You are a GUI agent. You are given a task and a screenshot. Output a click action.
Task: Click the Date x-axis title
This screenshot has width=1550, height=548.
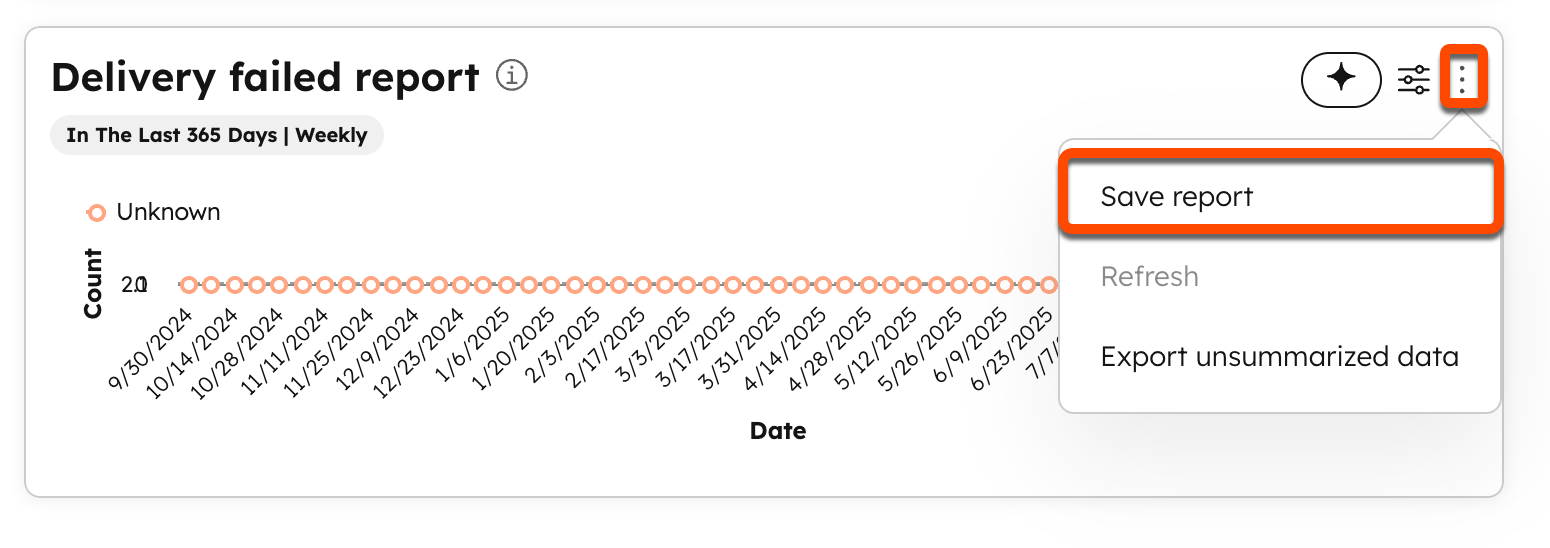pyautogui.click(x=777, y=431)
